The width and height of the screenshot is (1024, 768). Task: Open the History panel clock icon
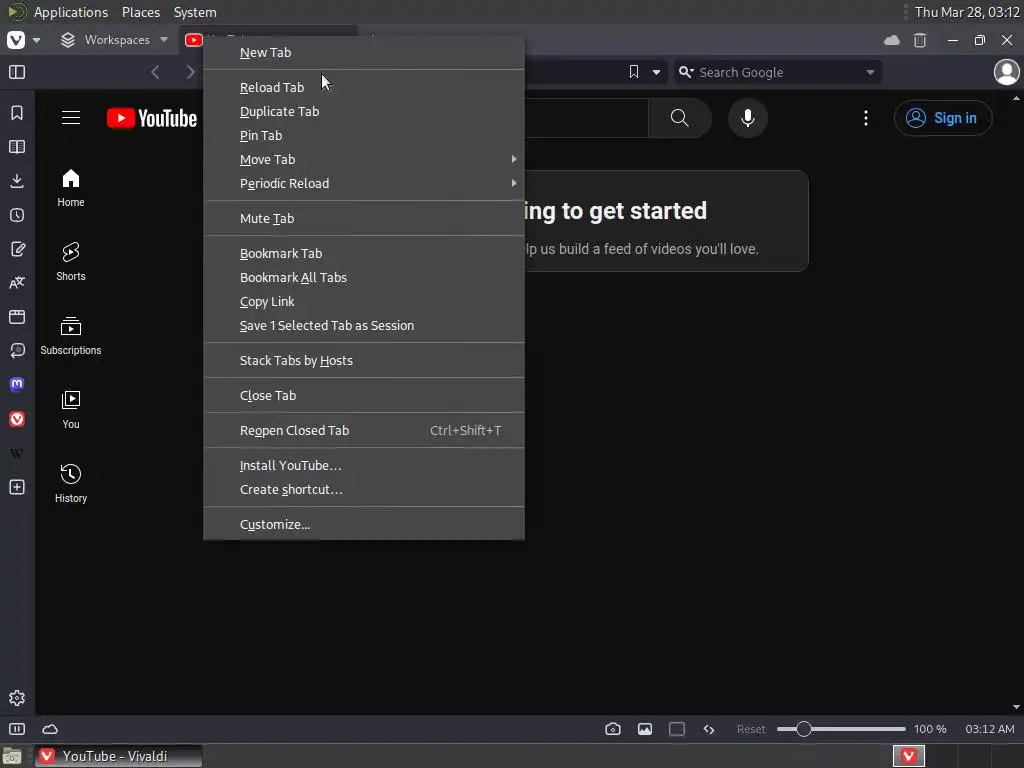[17, 215]
